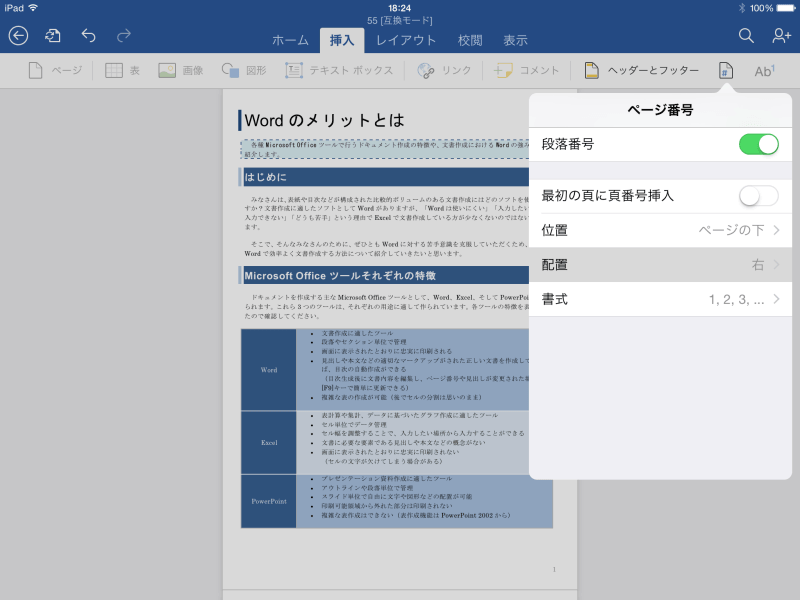Tap the Excel table cell
Viewport: 800px width, 600px height.
point(269,442)
